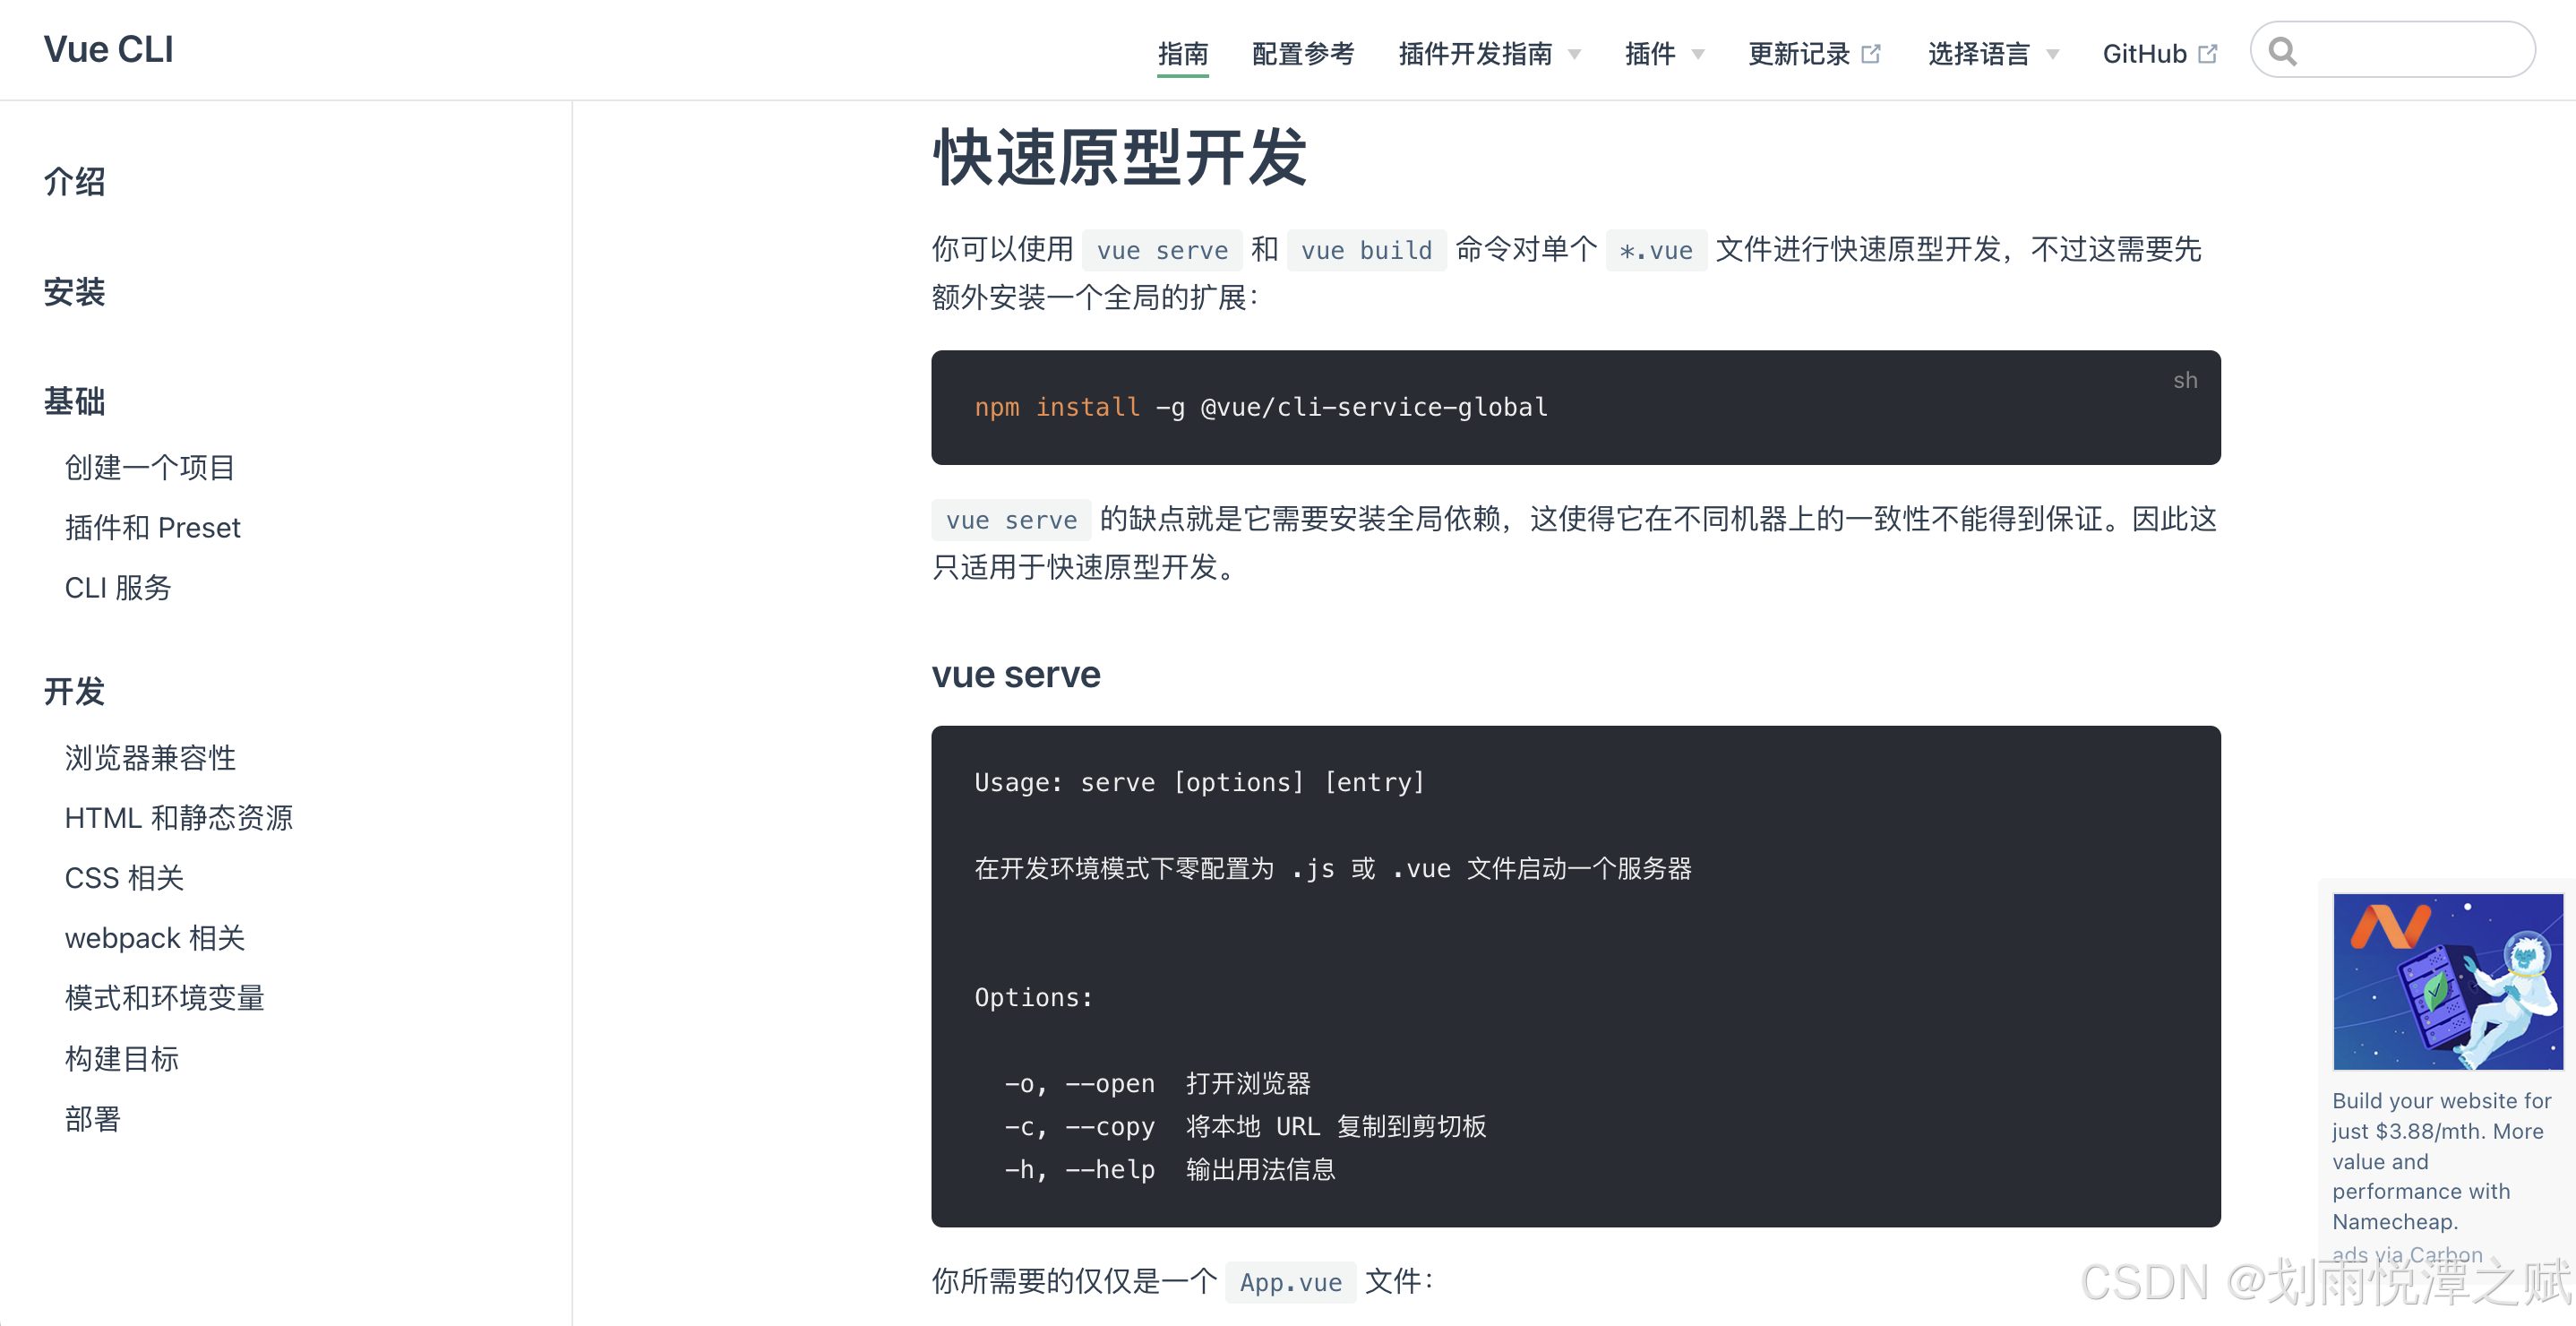
Task: Open 浏览器兼容性 sidebar link
Action: pos(150,757)
